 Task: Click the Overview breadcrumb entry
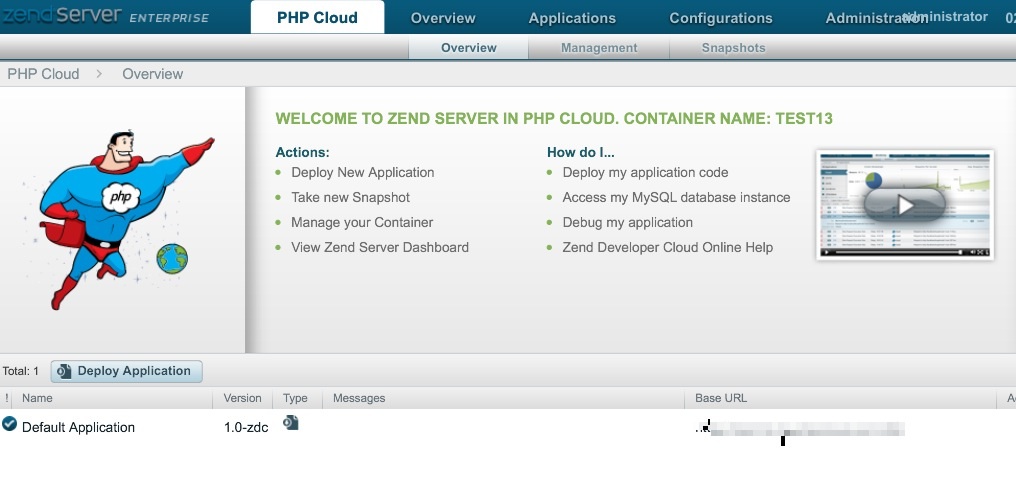(x=153, y=74)
